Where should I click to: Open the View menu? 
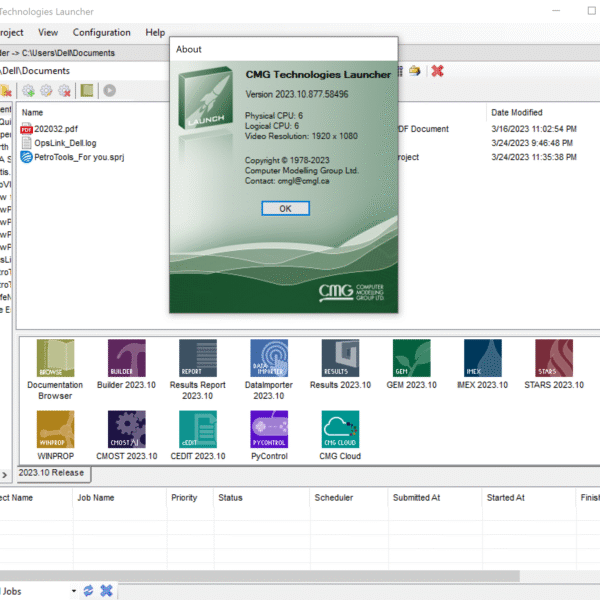click(48, 33)
